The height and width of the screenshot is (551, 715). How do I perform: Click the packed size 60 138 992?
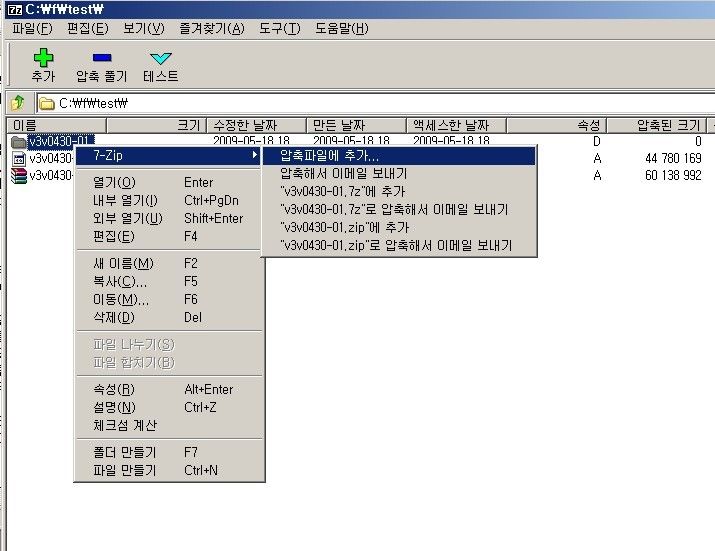point(674,176)
